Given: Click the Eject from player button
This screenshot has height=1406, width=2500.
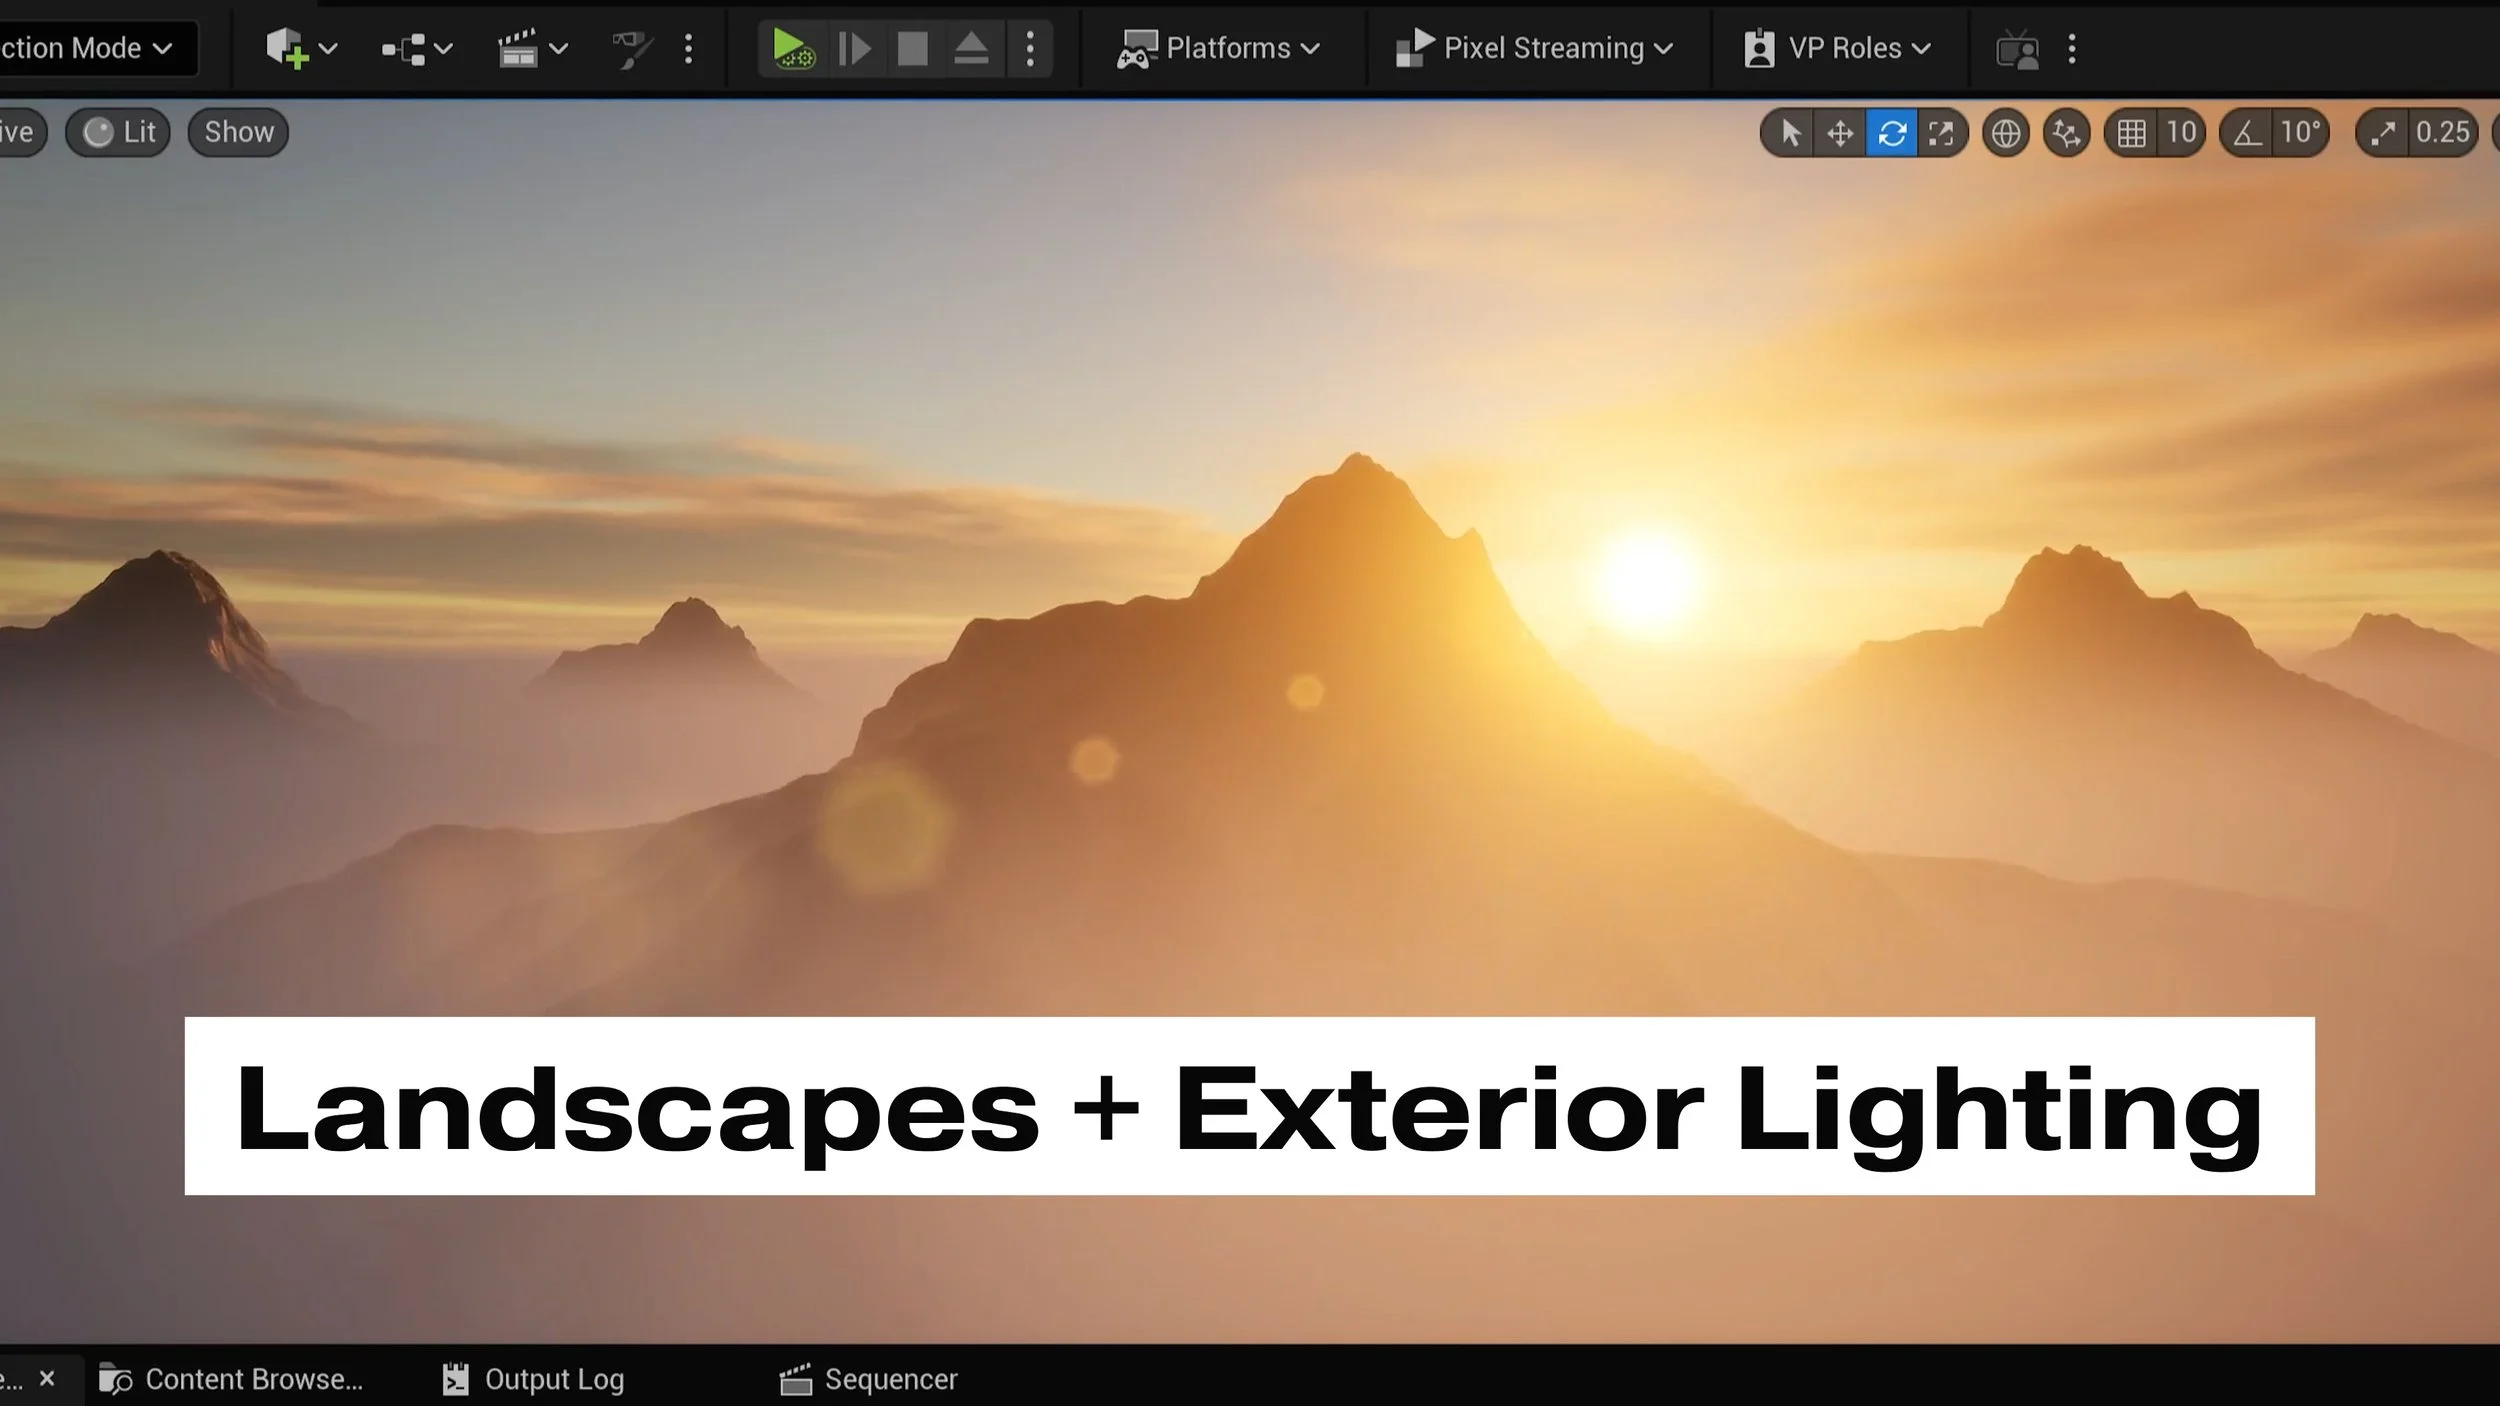Looking at the screenshot, I should click(970, 48).
